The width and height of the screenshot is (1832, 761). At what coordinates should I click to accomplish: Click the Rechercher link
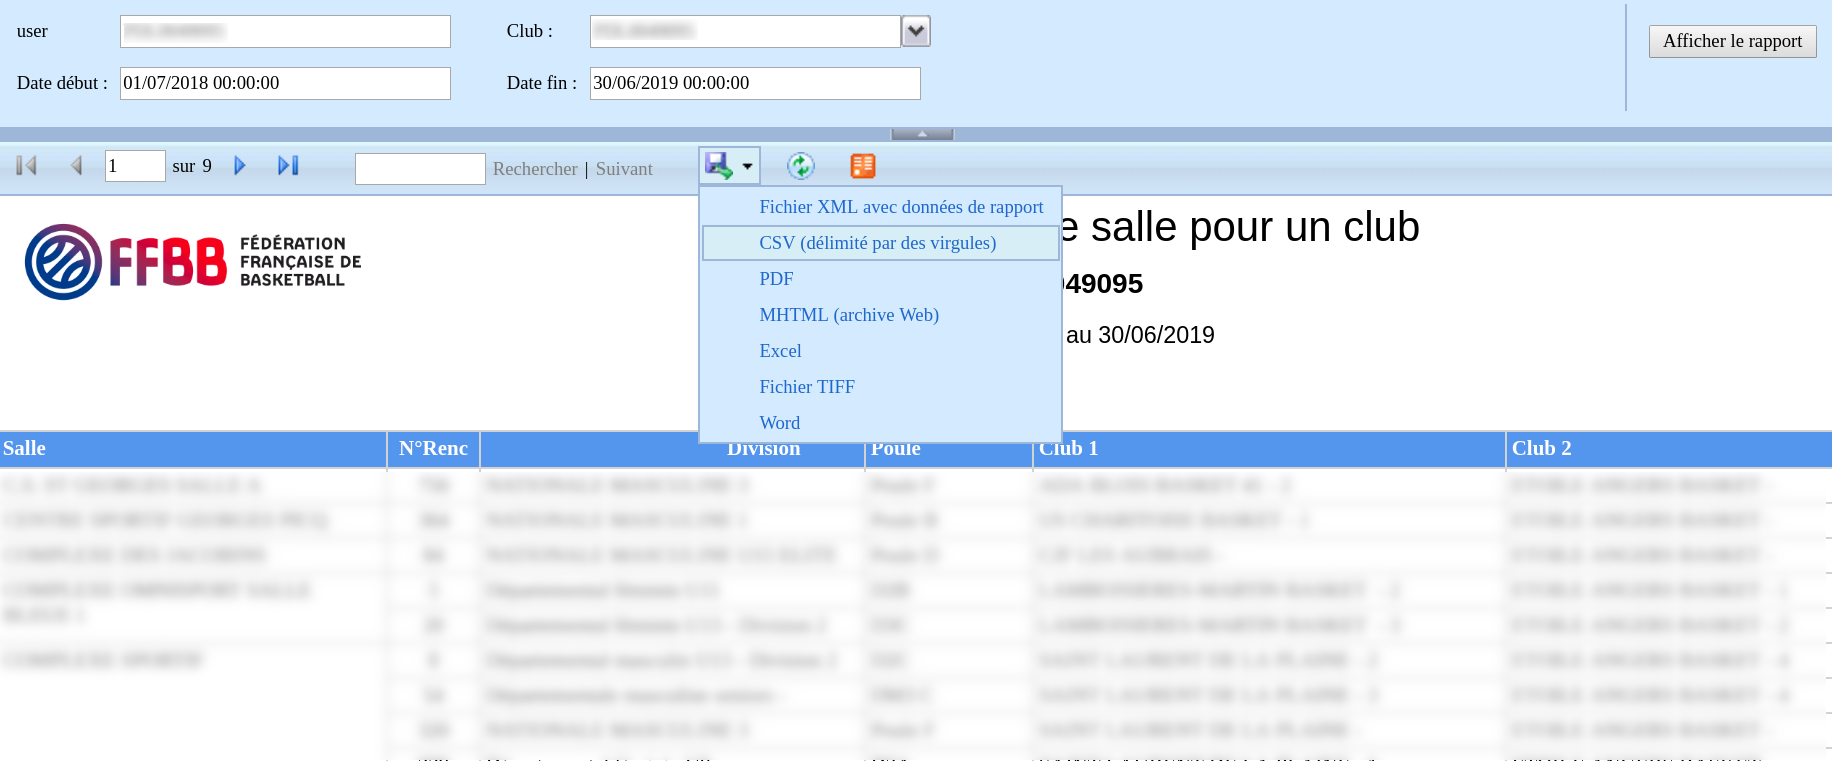point(535,169)
